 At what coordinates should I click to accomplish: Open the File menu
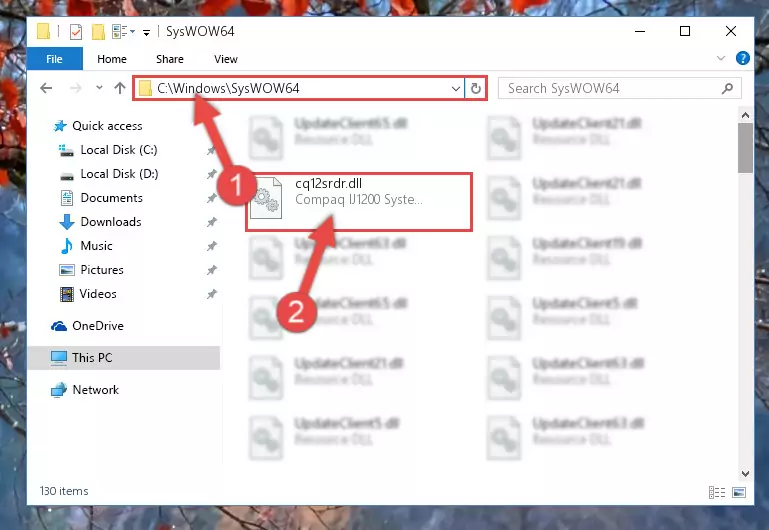54,59
